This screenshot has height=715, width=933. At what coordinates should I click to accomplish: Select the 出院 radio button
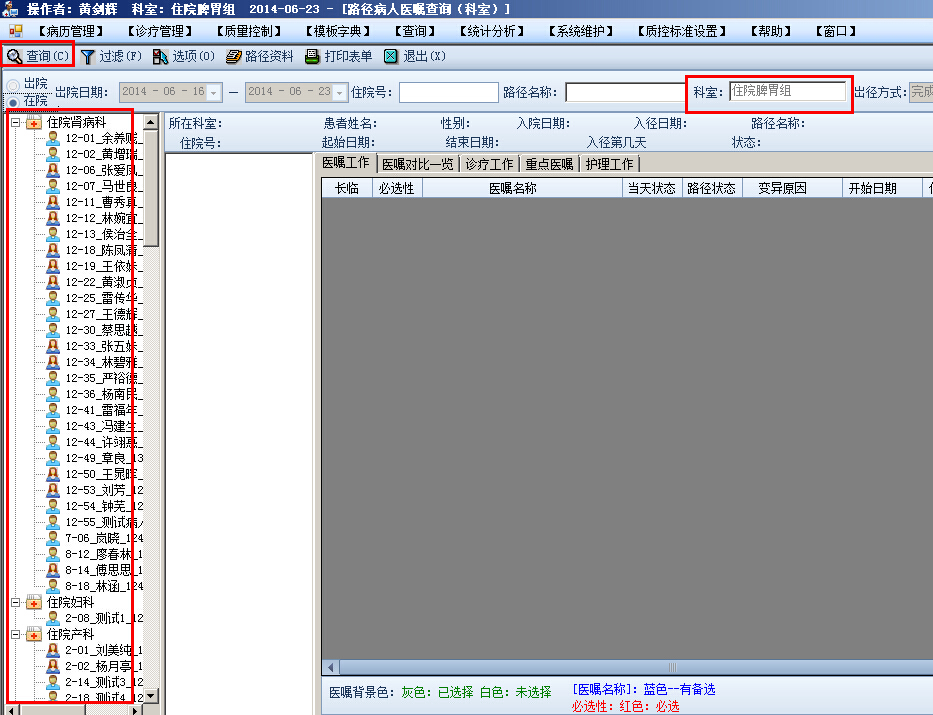coord(12,86)
